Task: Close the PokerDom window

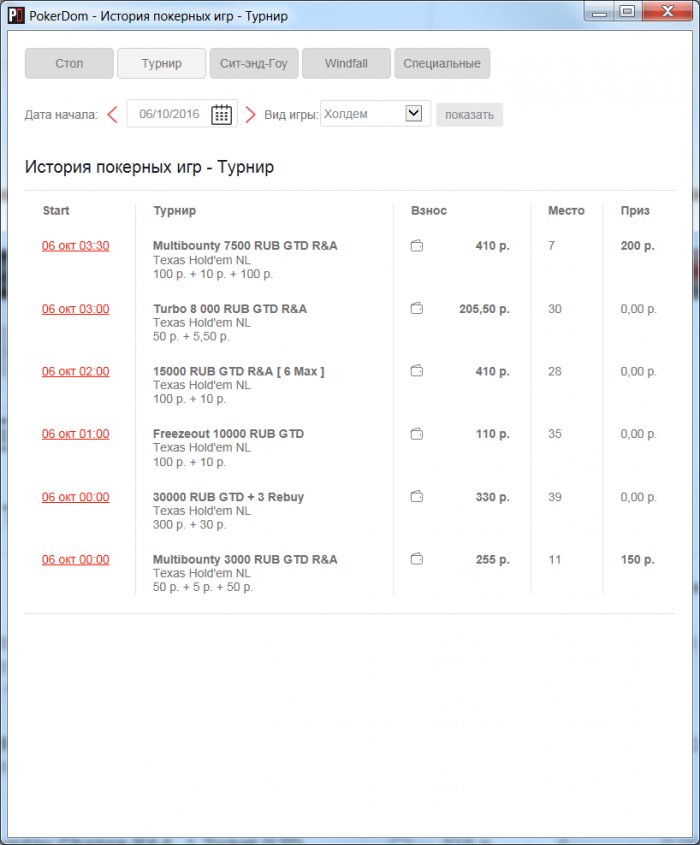Action: pos(667,11)
